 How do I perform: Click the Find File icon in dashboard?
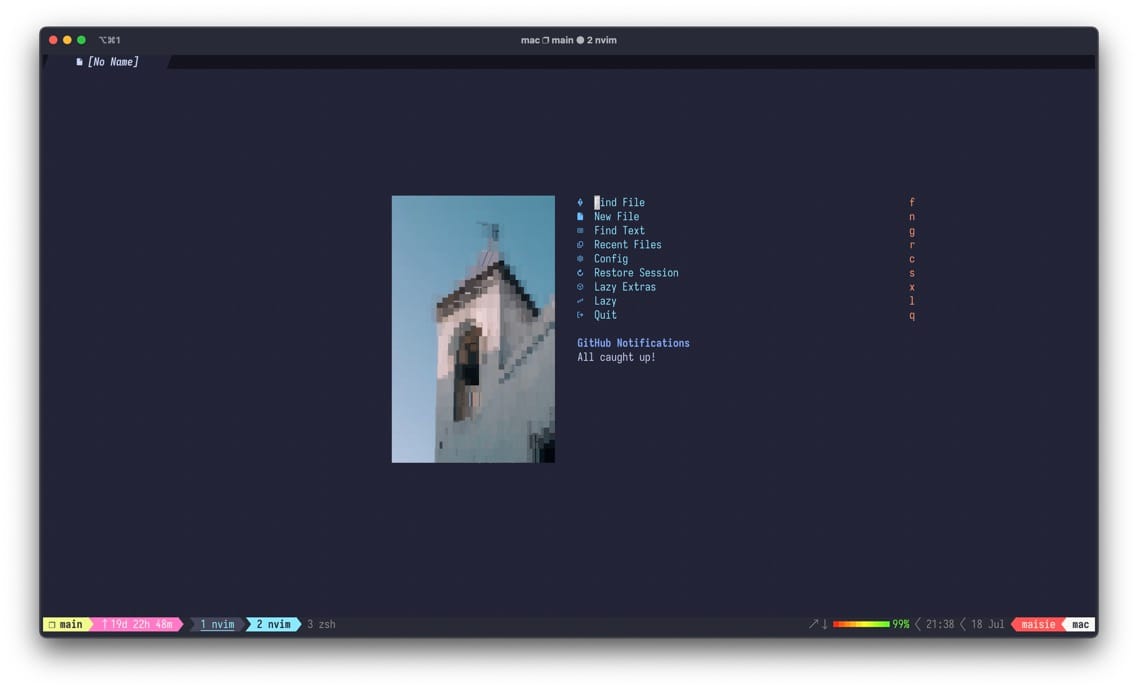580,202
